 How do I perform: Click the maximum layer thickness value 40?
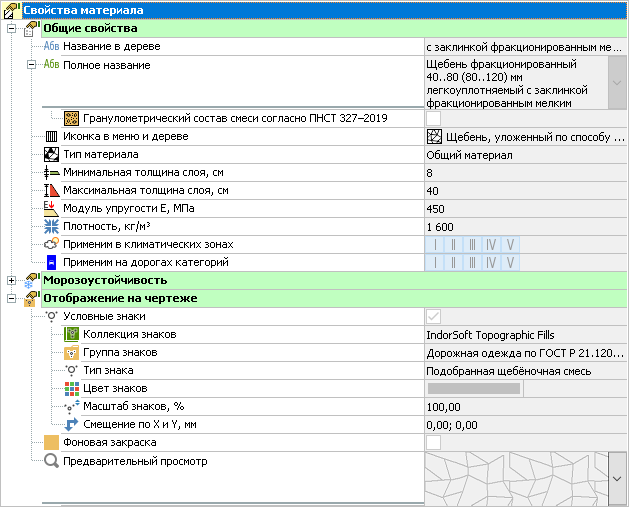526,191
